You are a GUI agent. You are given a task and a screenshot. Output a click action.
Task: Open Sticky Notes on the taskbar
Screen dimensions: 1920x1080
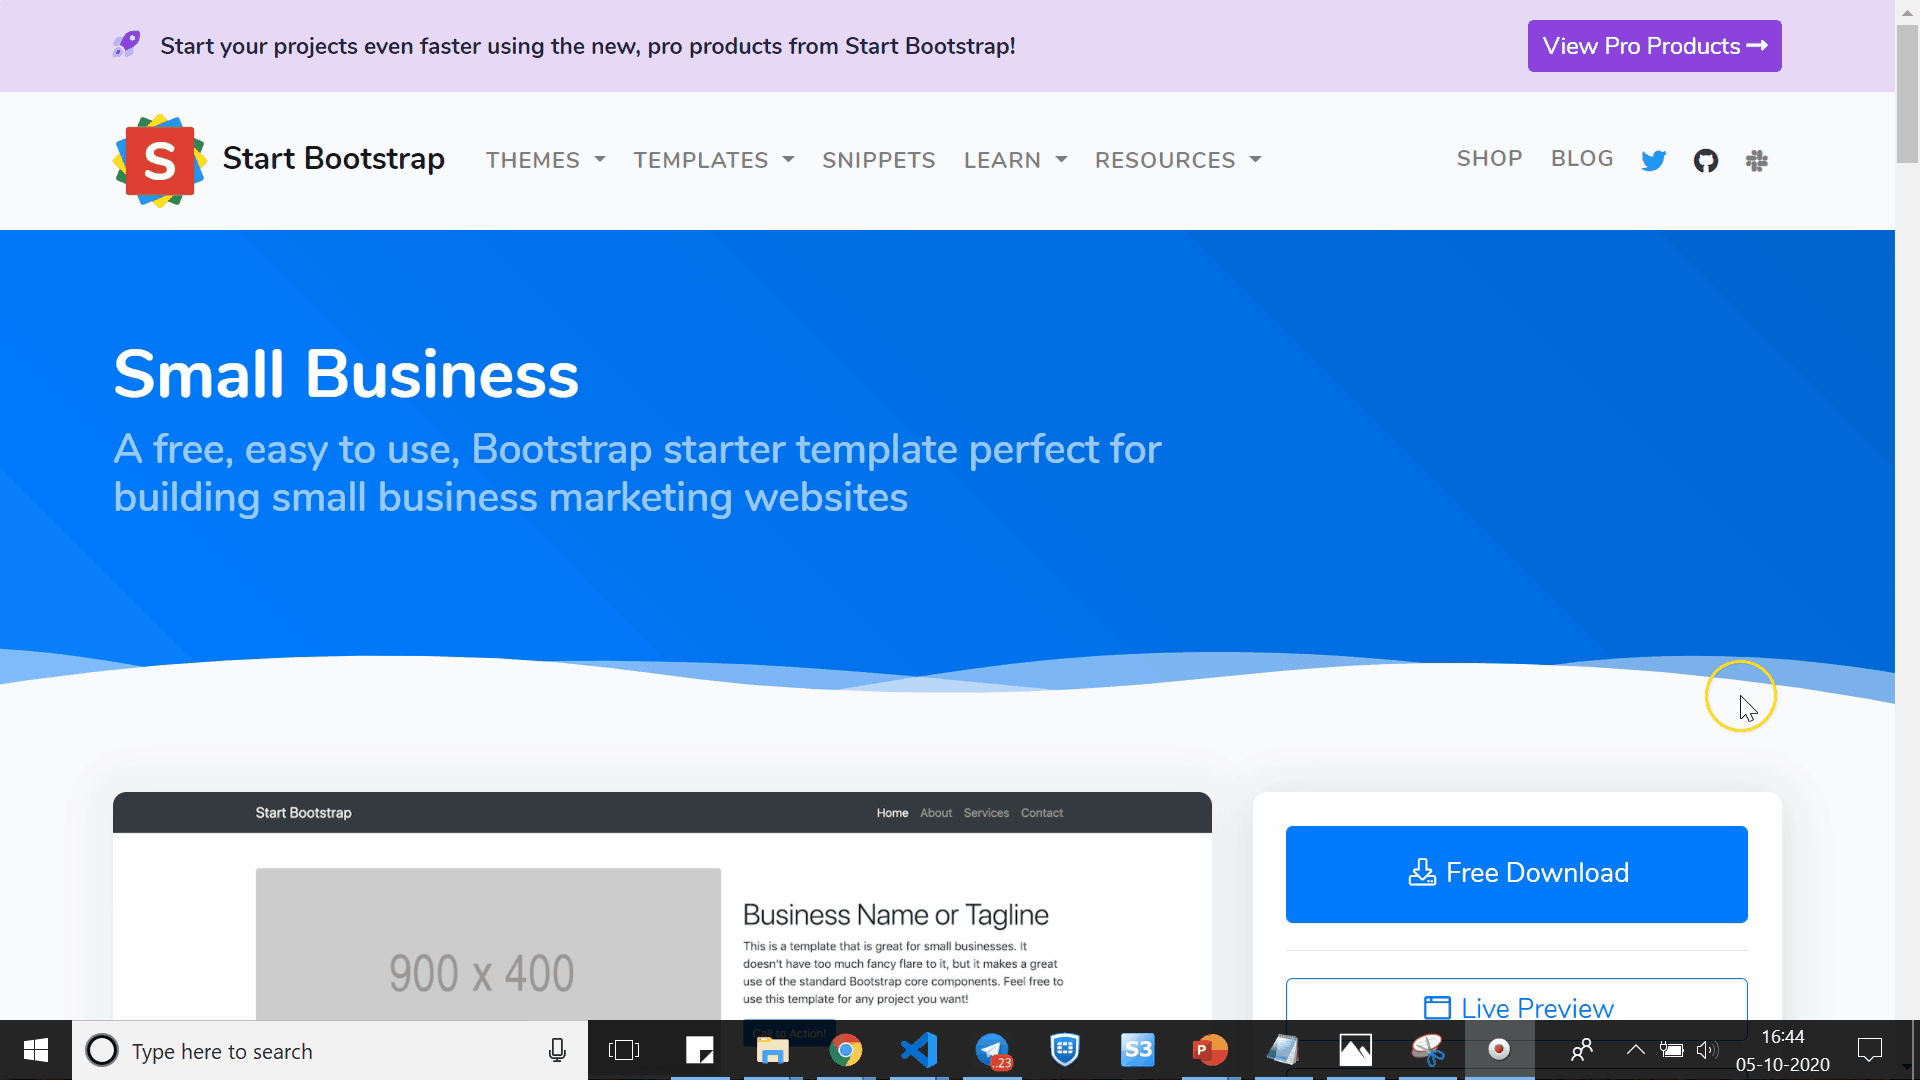pyautogui.click(x=700, y=1050)
